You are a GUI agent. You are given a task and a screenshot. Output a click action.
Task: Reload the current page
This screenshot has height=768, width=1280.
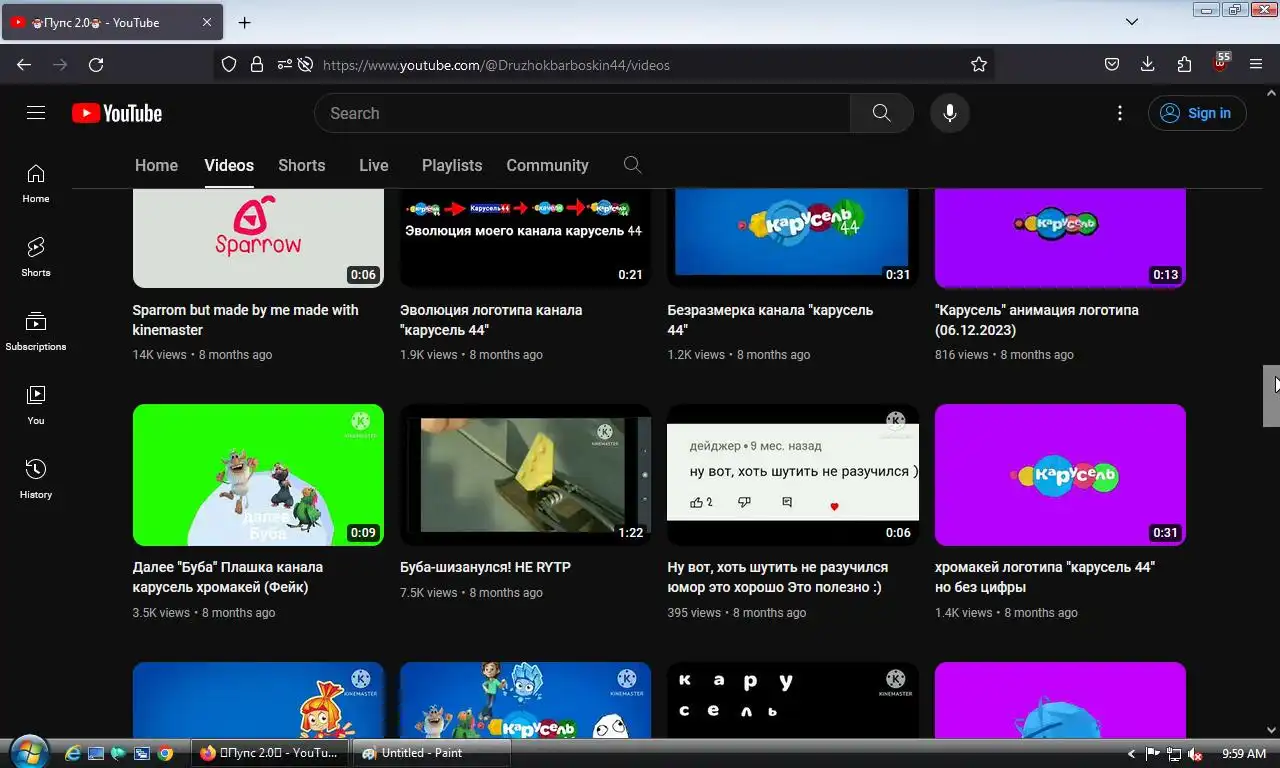coord(96,64)
